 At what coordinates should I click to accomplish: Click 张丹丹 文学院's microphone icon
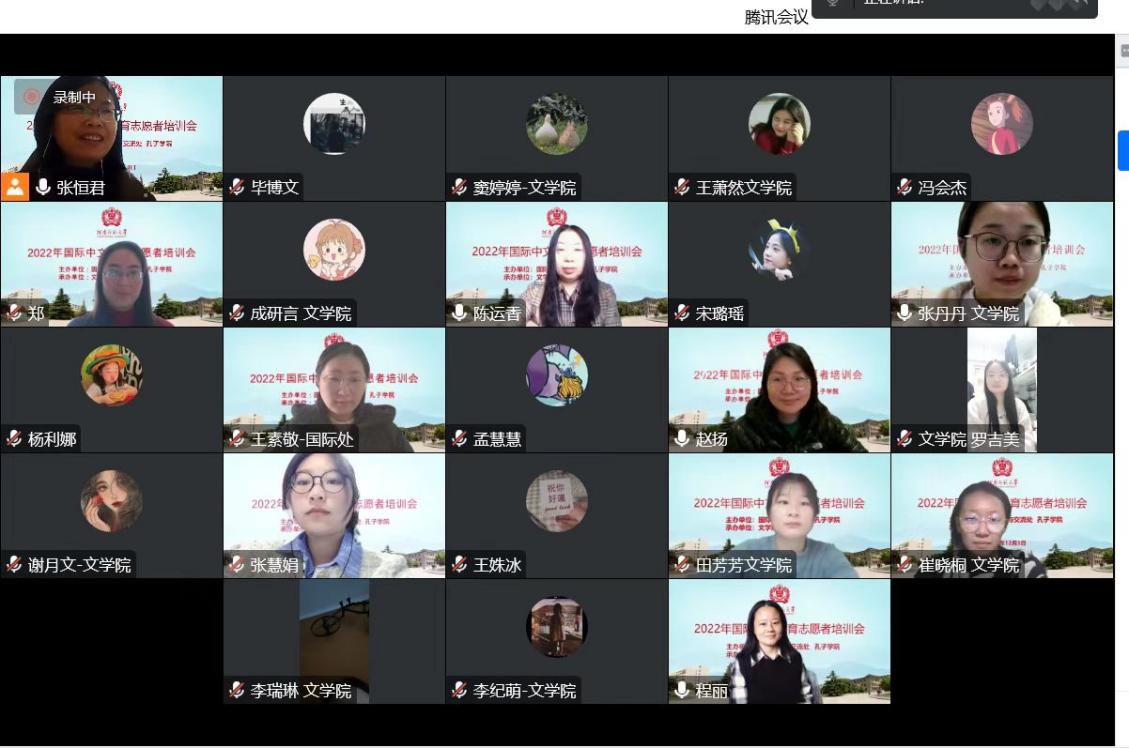(905, 313)
